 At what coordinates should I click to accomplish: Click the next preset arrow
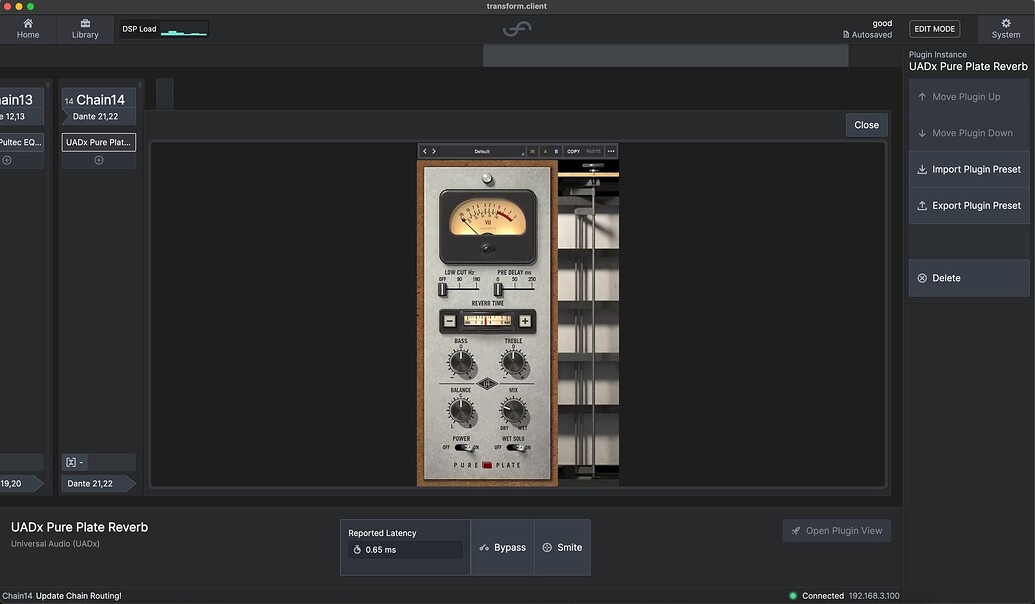[435, 151]
